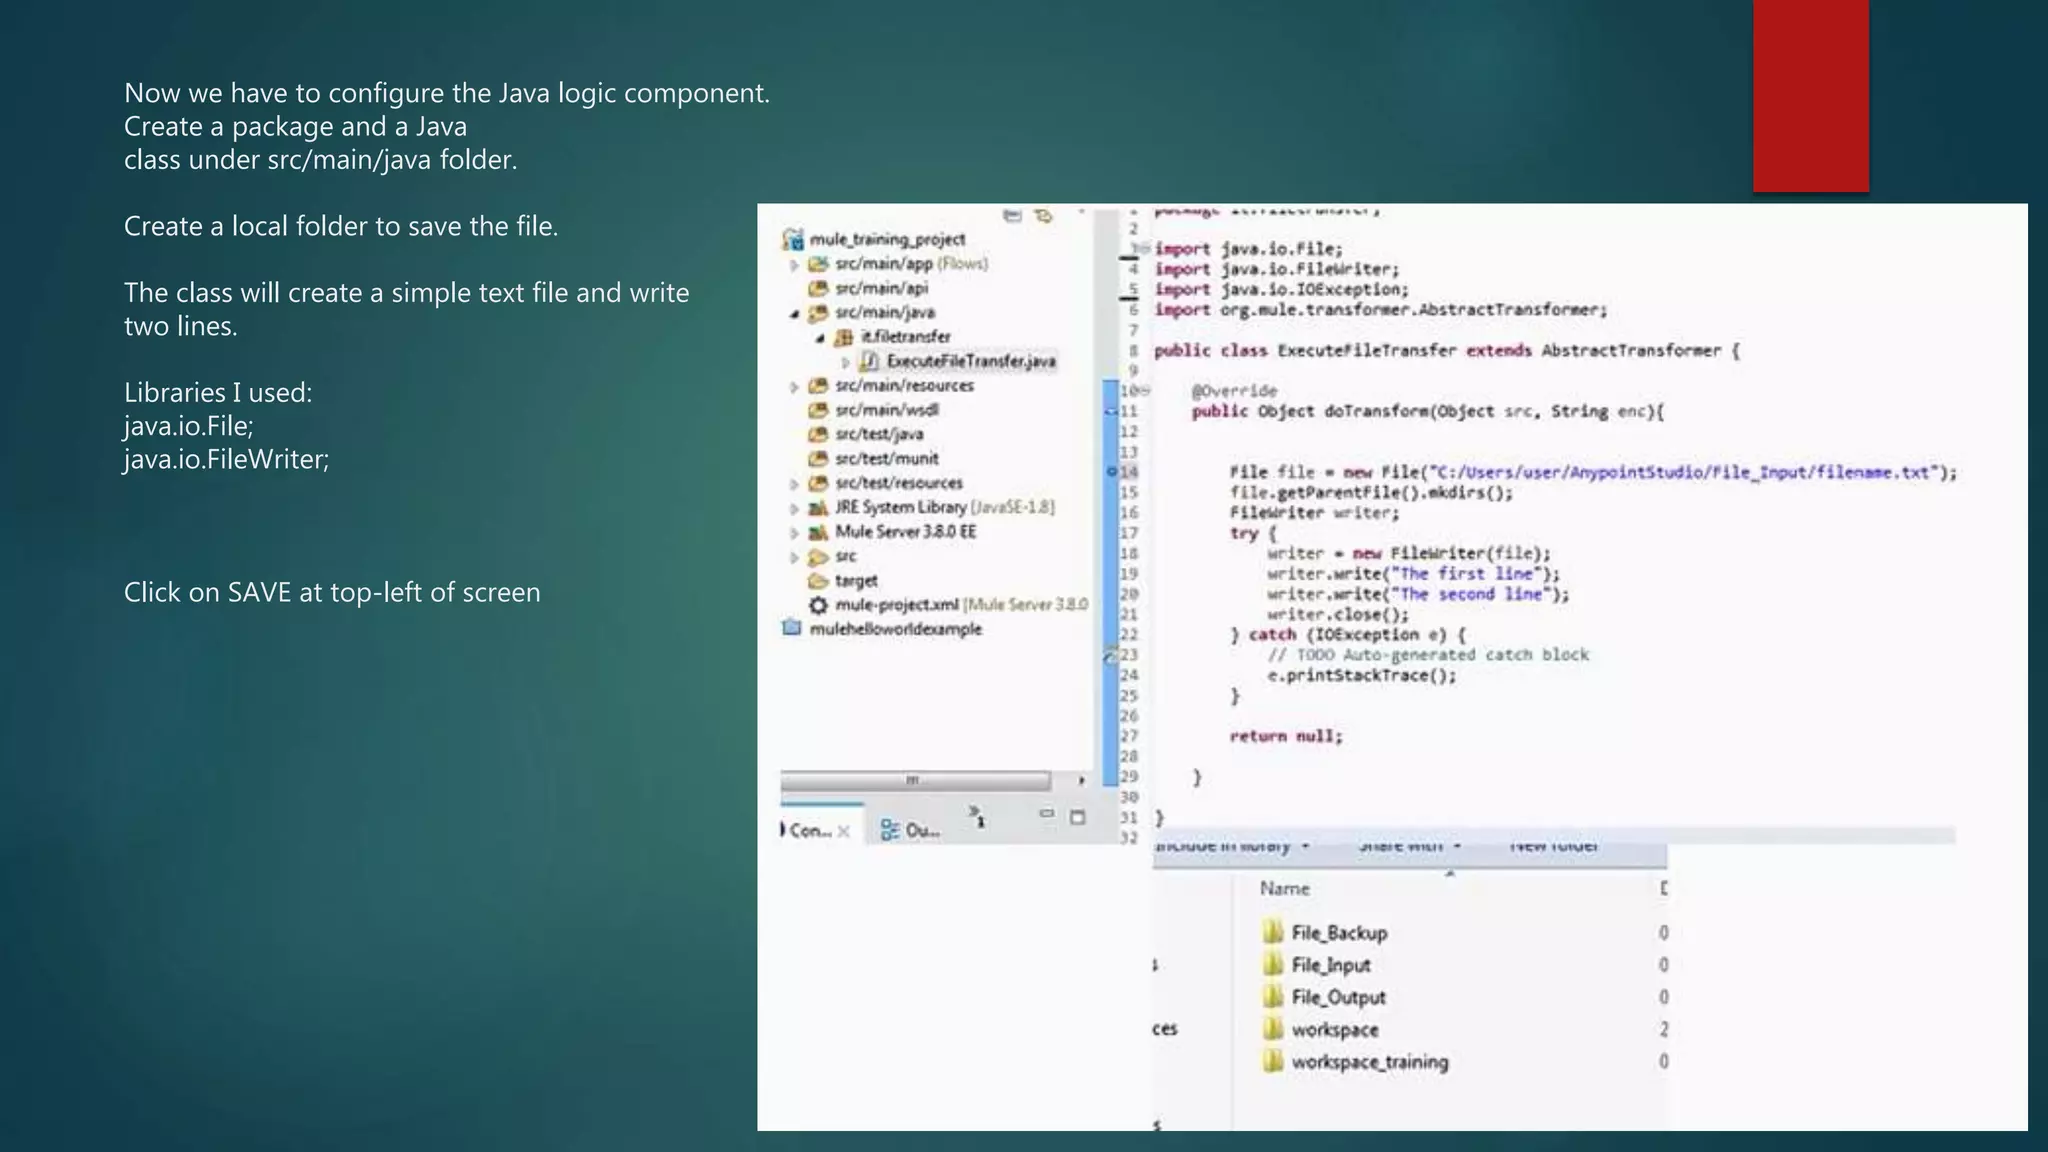Click the Maximize icon of the Console panel
The width and height of the screenshot is (2048, 1152).
coord(1077,817)
